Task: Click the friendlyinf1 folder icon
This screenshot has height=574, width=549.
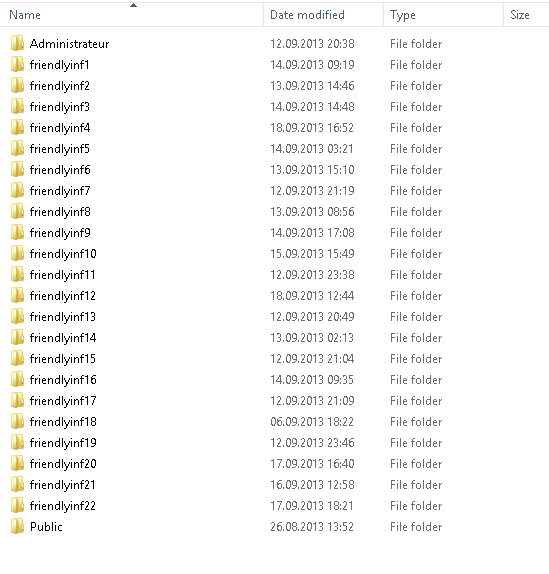Action: (17, 64)
